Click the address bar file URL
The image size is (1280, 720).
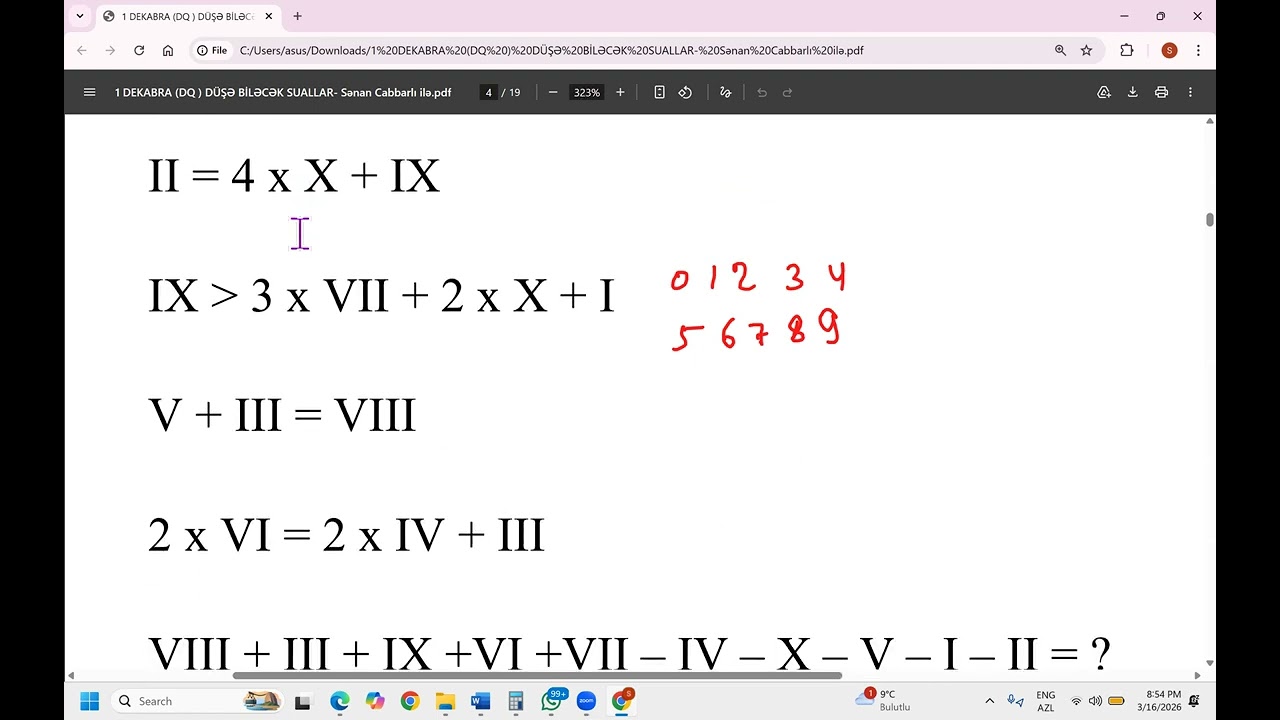click(552, 50)
